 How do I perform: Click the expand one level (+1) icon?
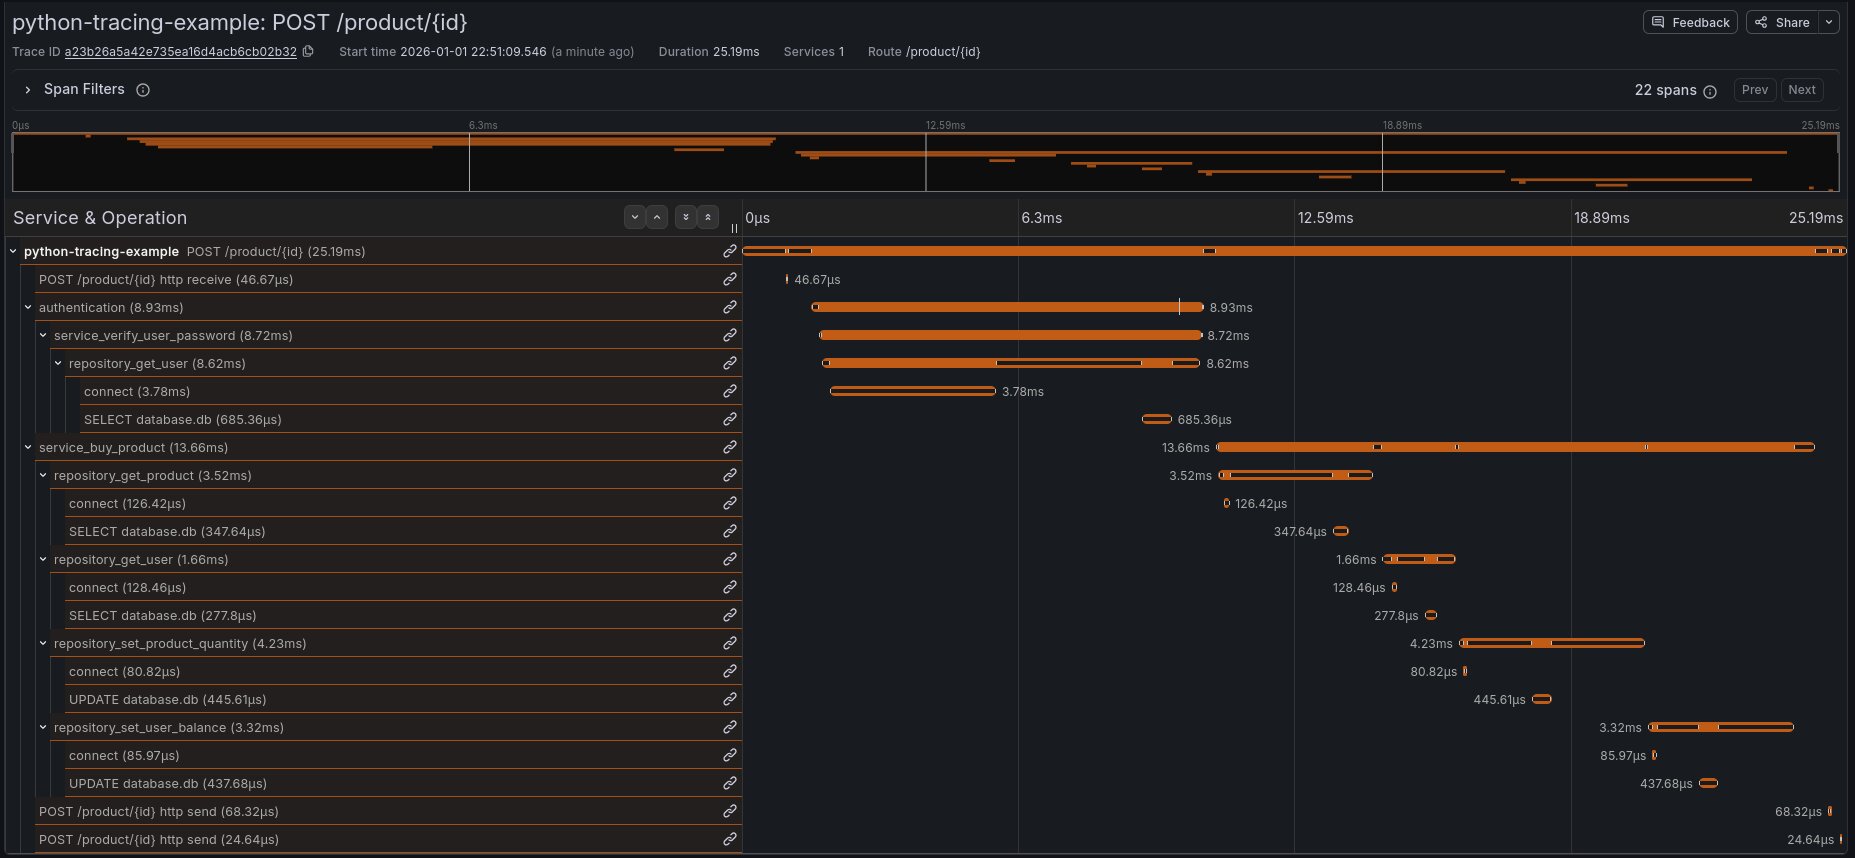pyautogui.click(x=634, y=217)
